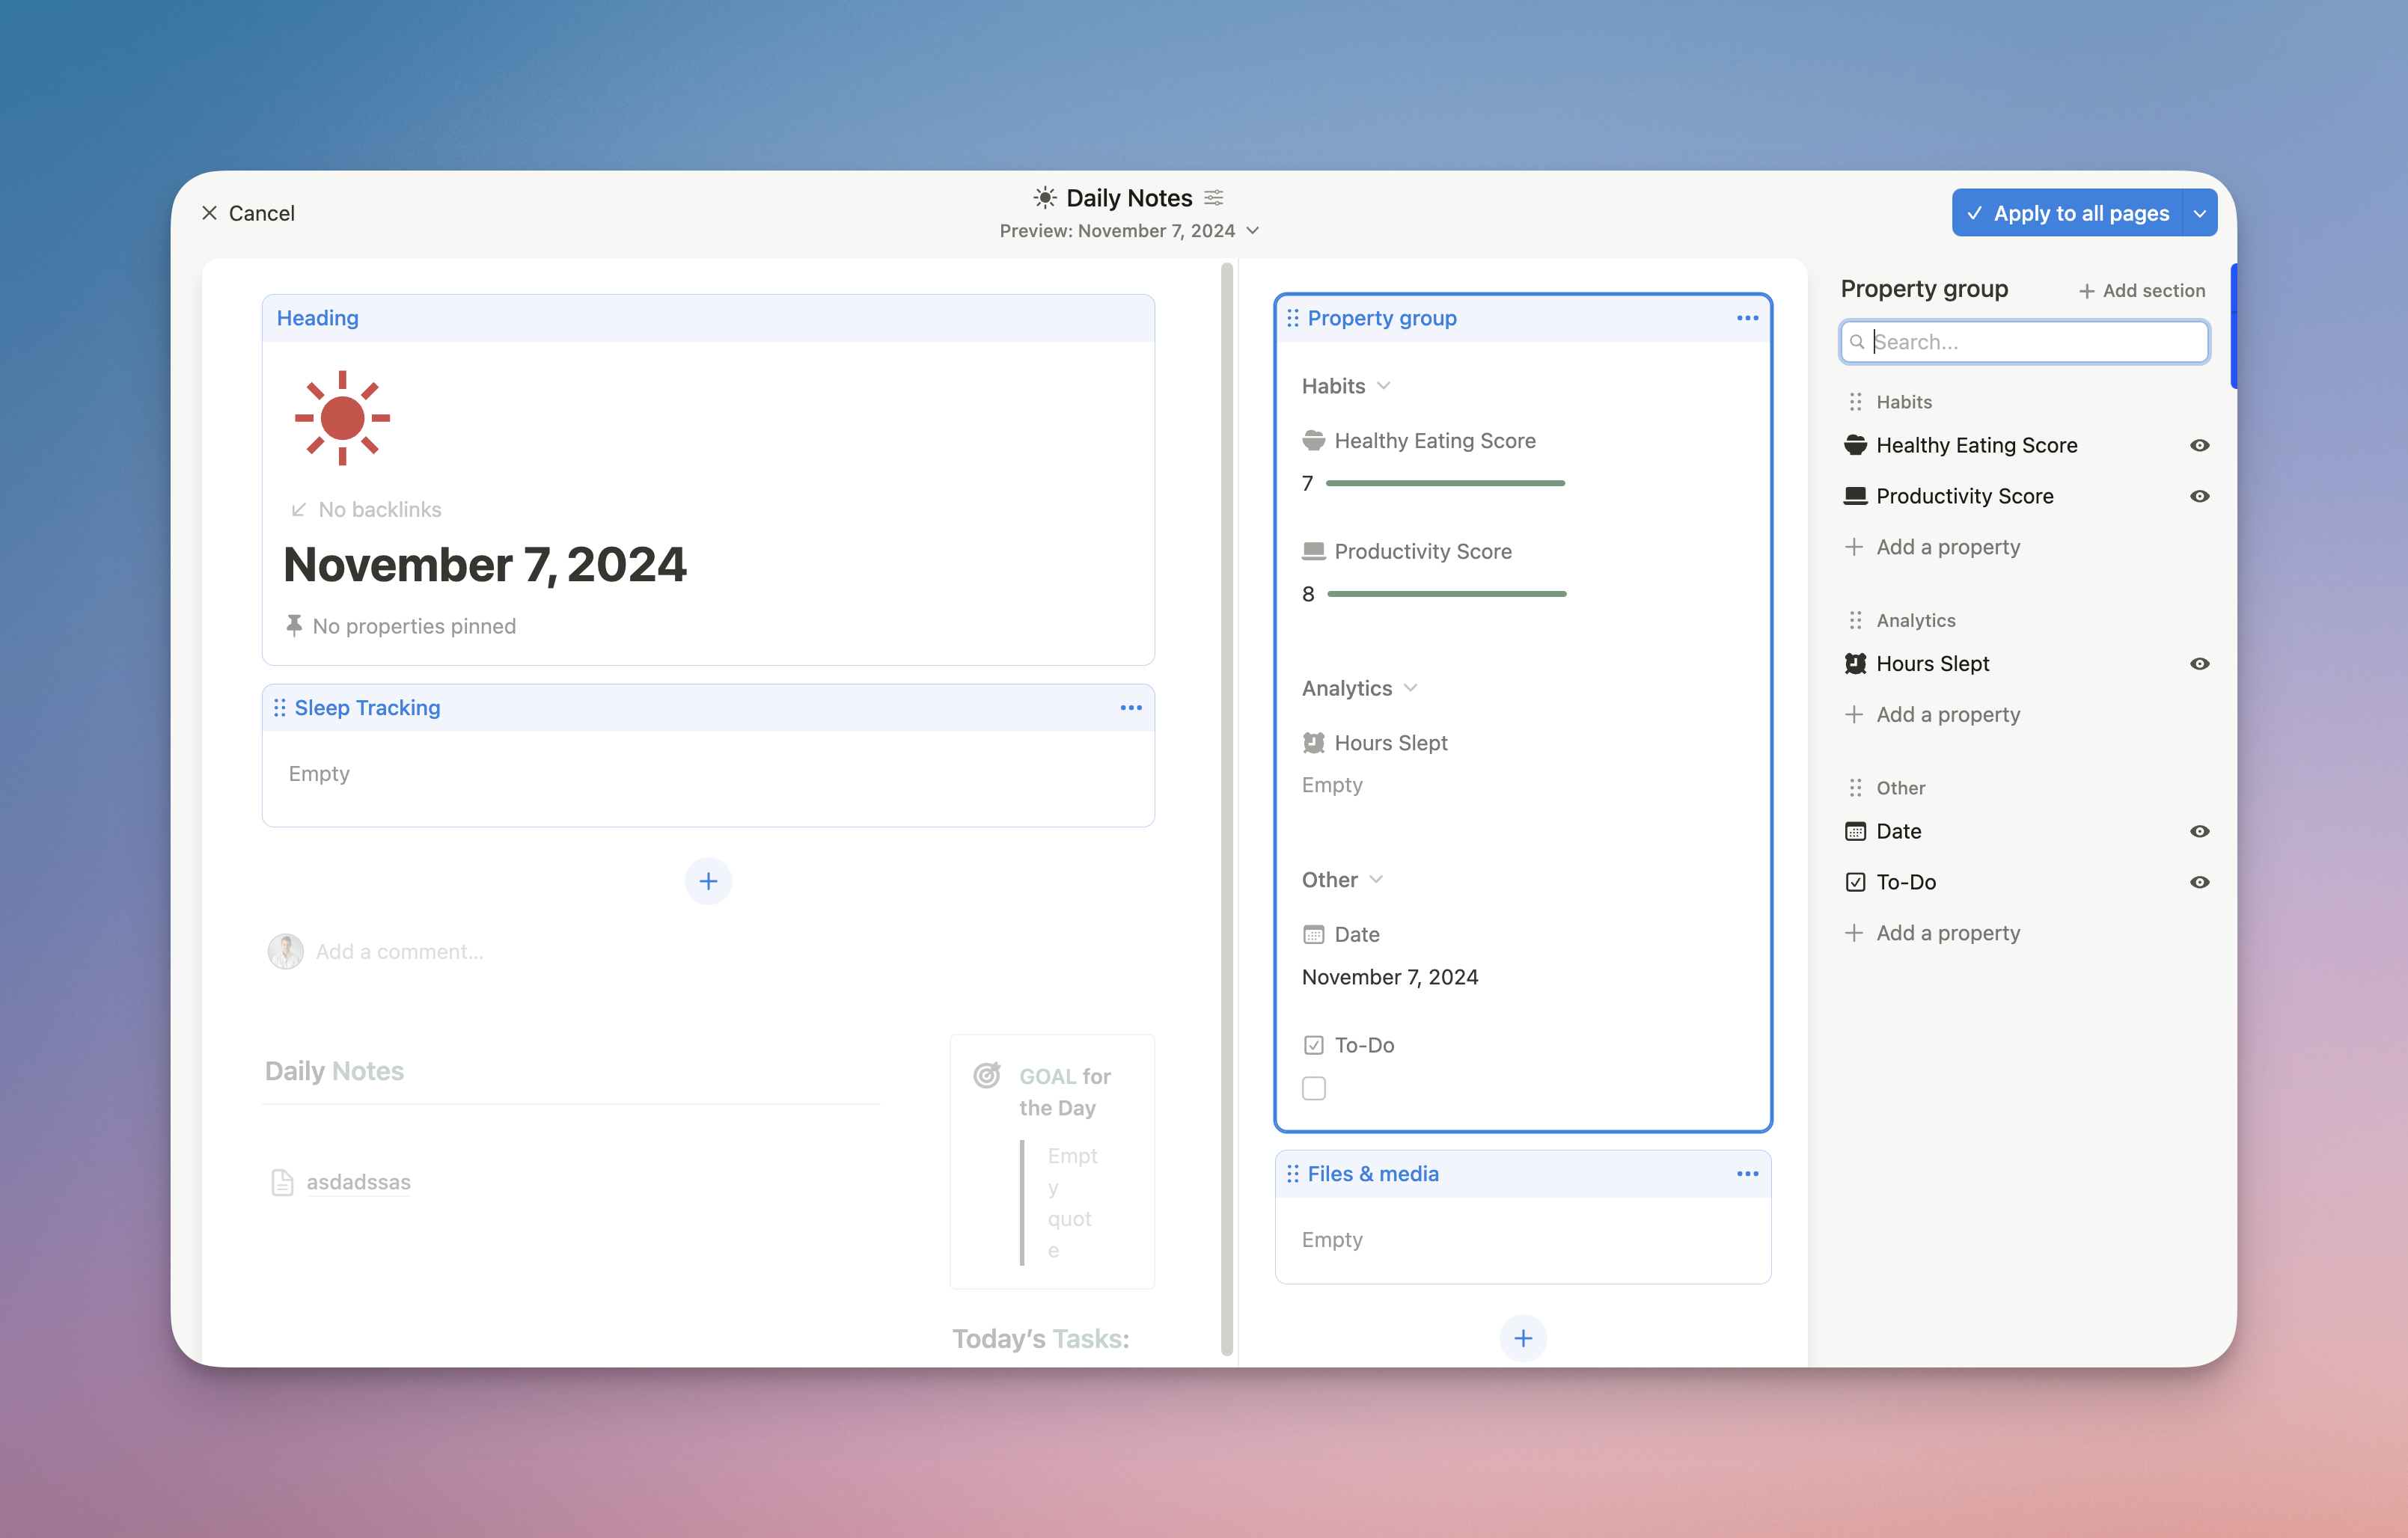Click the checkbox icon of To-Do in sidebar
The image size is (2408, 1538).
[x=1855, y=883]
